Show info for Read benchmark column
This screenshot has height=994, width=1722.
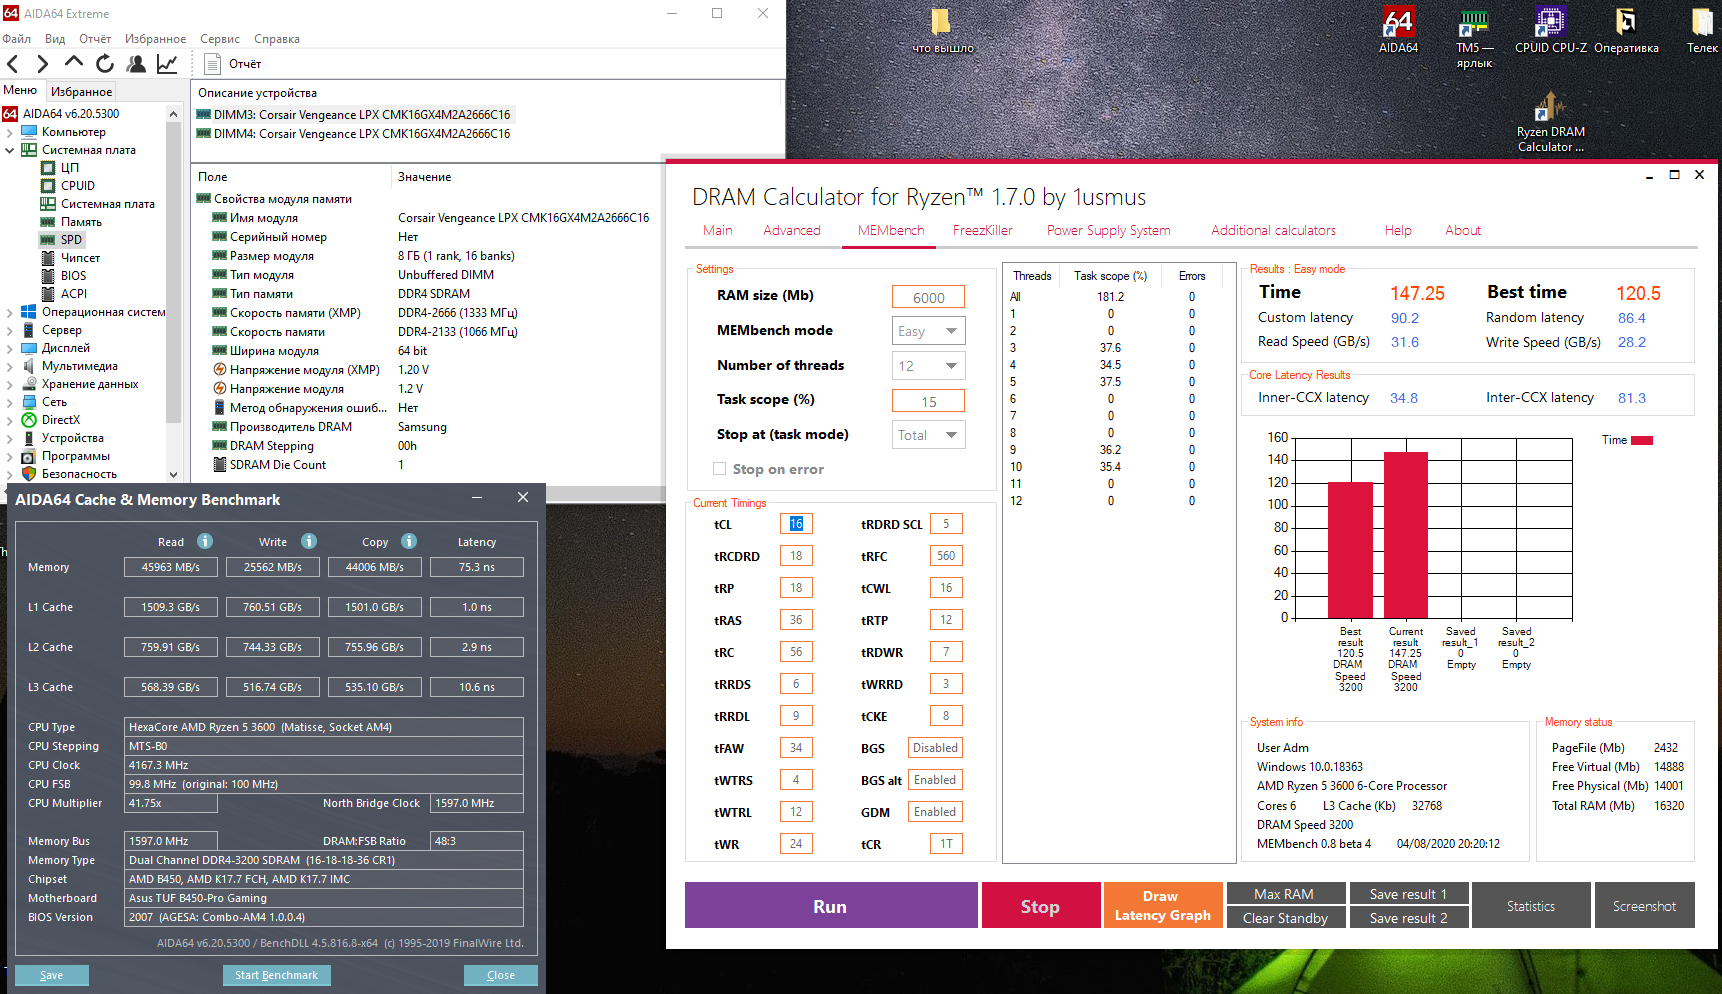click(x=205, y=541)
